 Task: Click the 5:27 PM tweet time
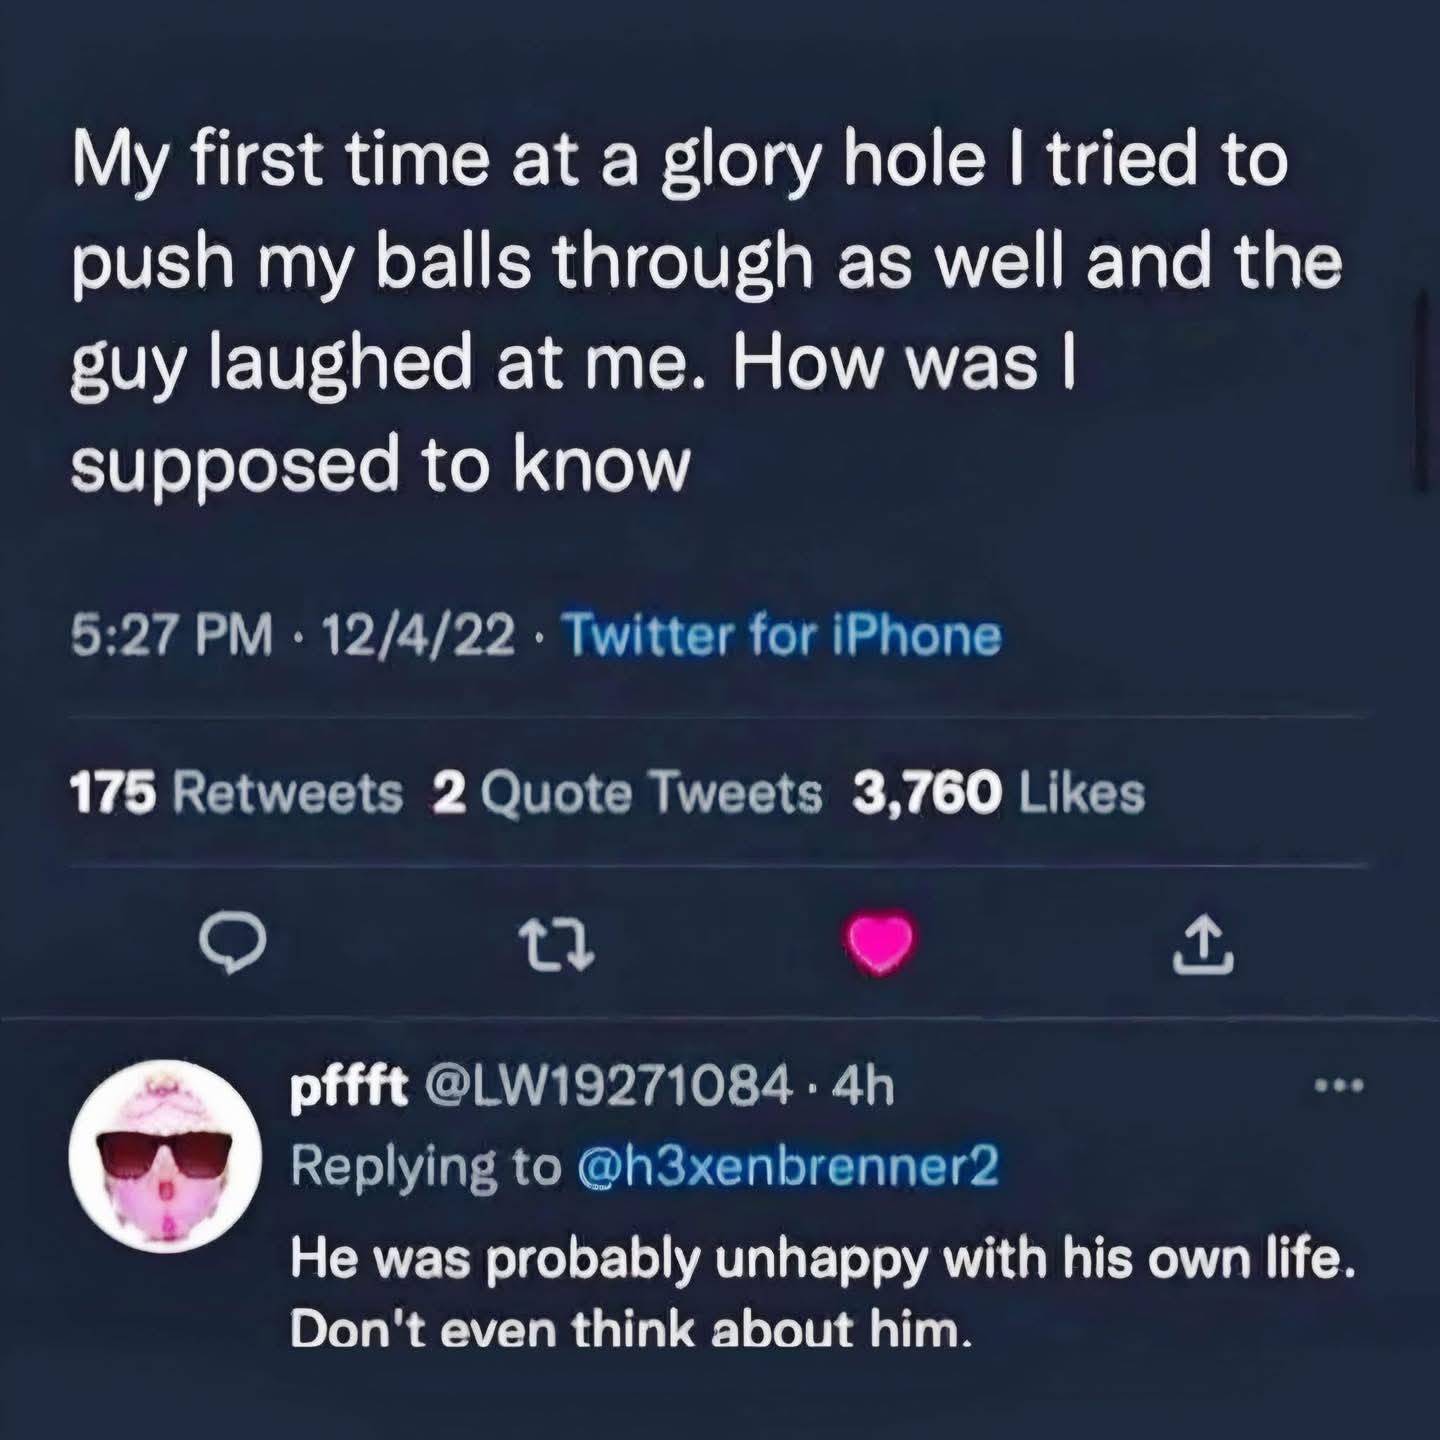coord(171,635)
